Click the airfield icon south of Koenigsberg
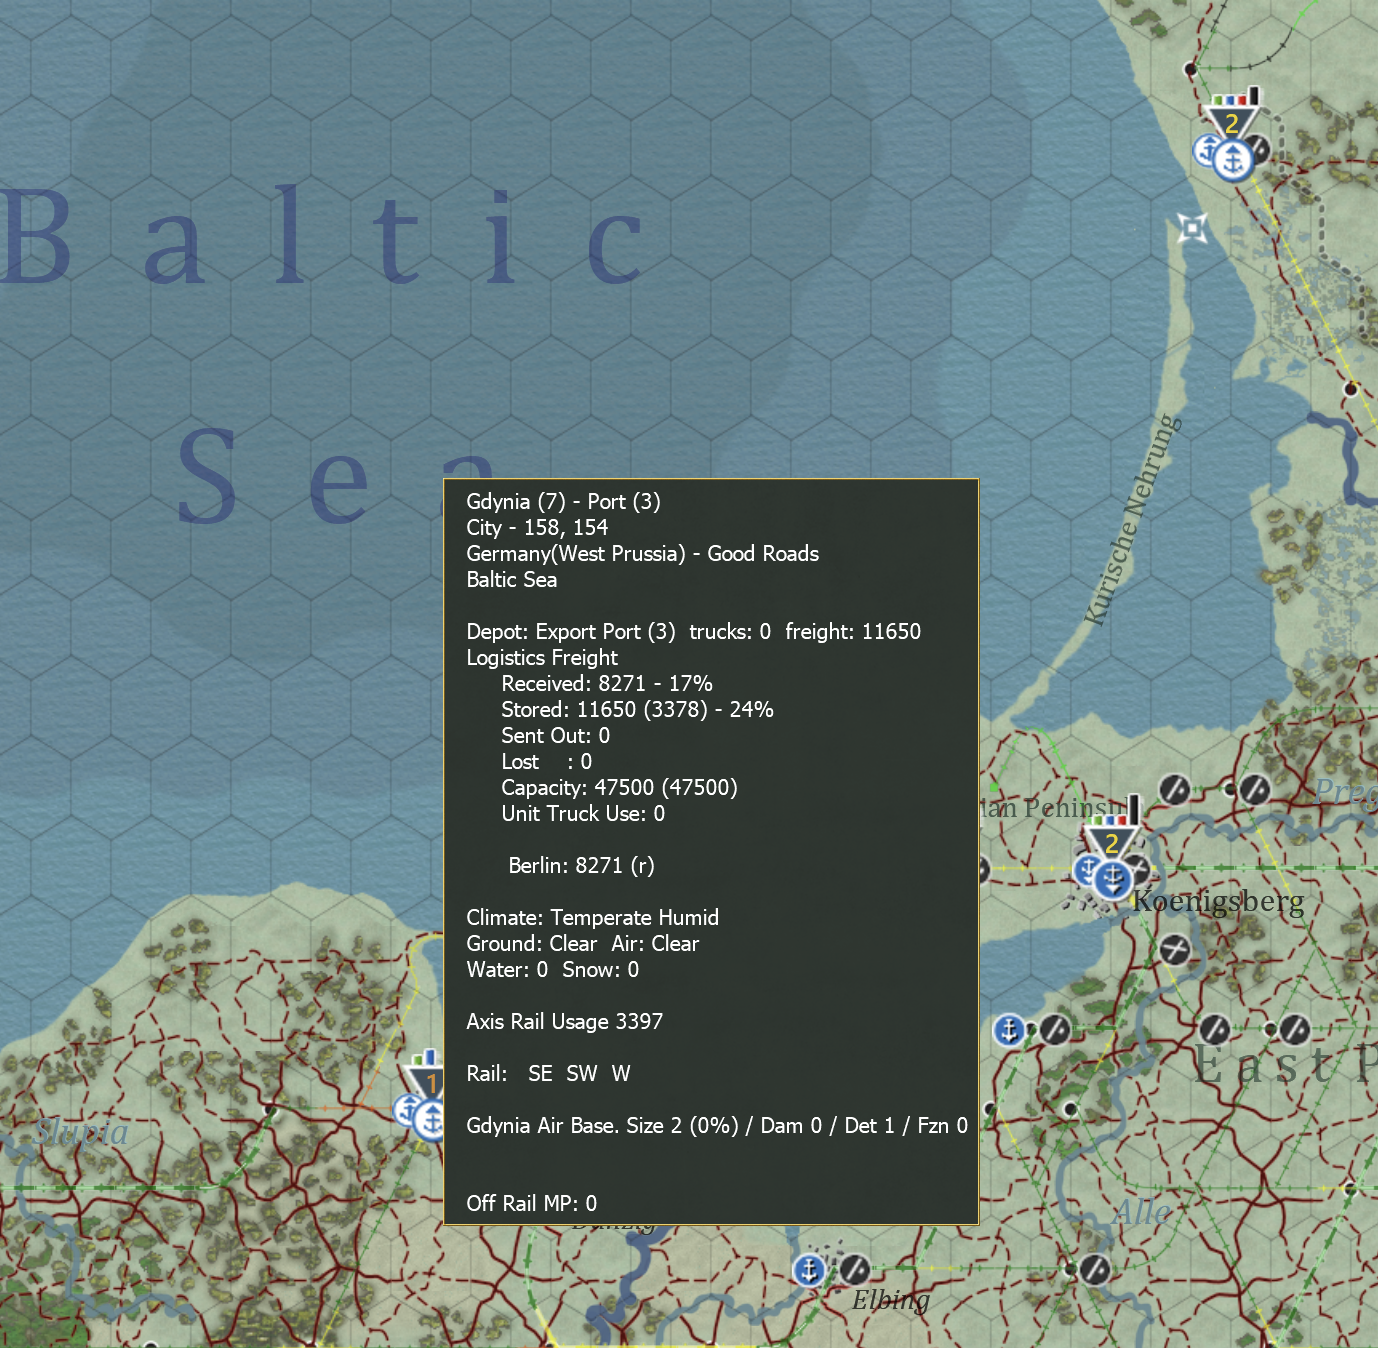 tap(1175, 949)
